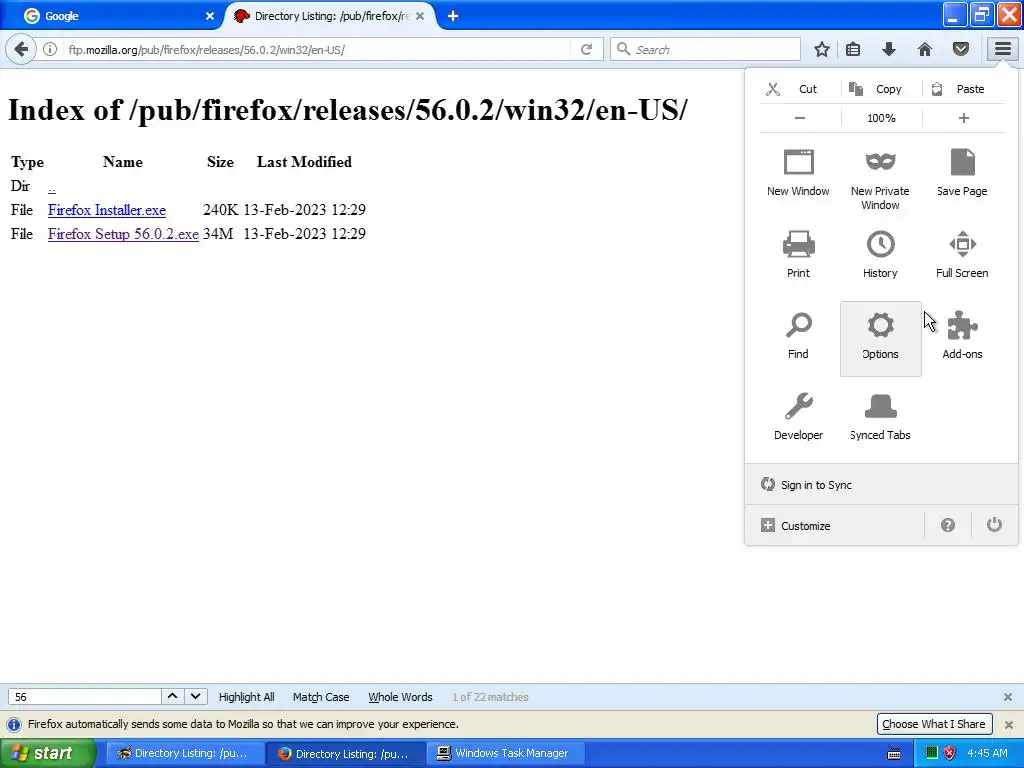Click the Last Modified column header
1024x768 pixels.
(304, 162)
